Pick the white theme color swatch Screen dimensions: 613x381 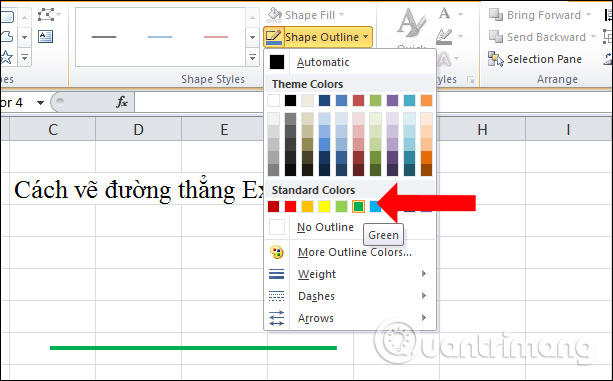pos(273,100)
